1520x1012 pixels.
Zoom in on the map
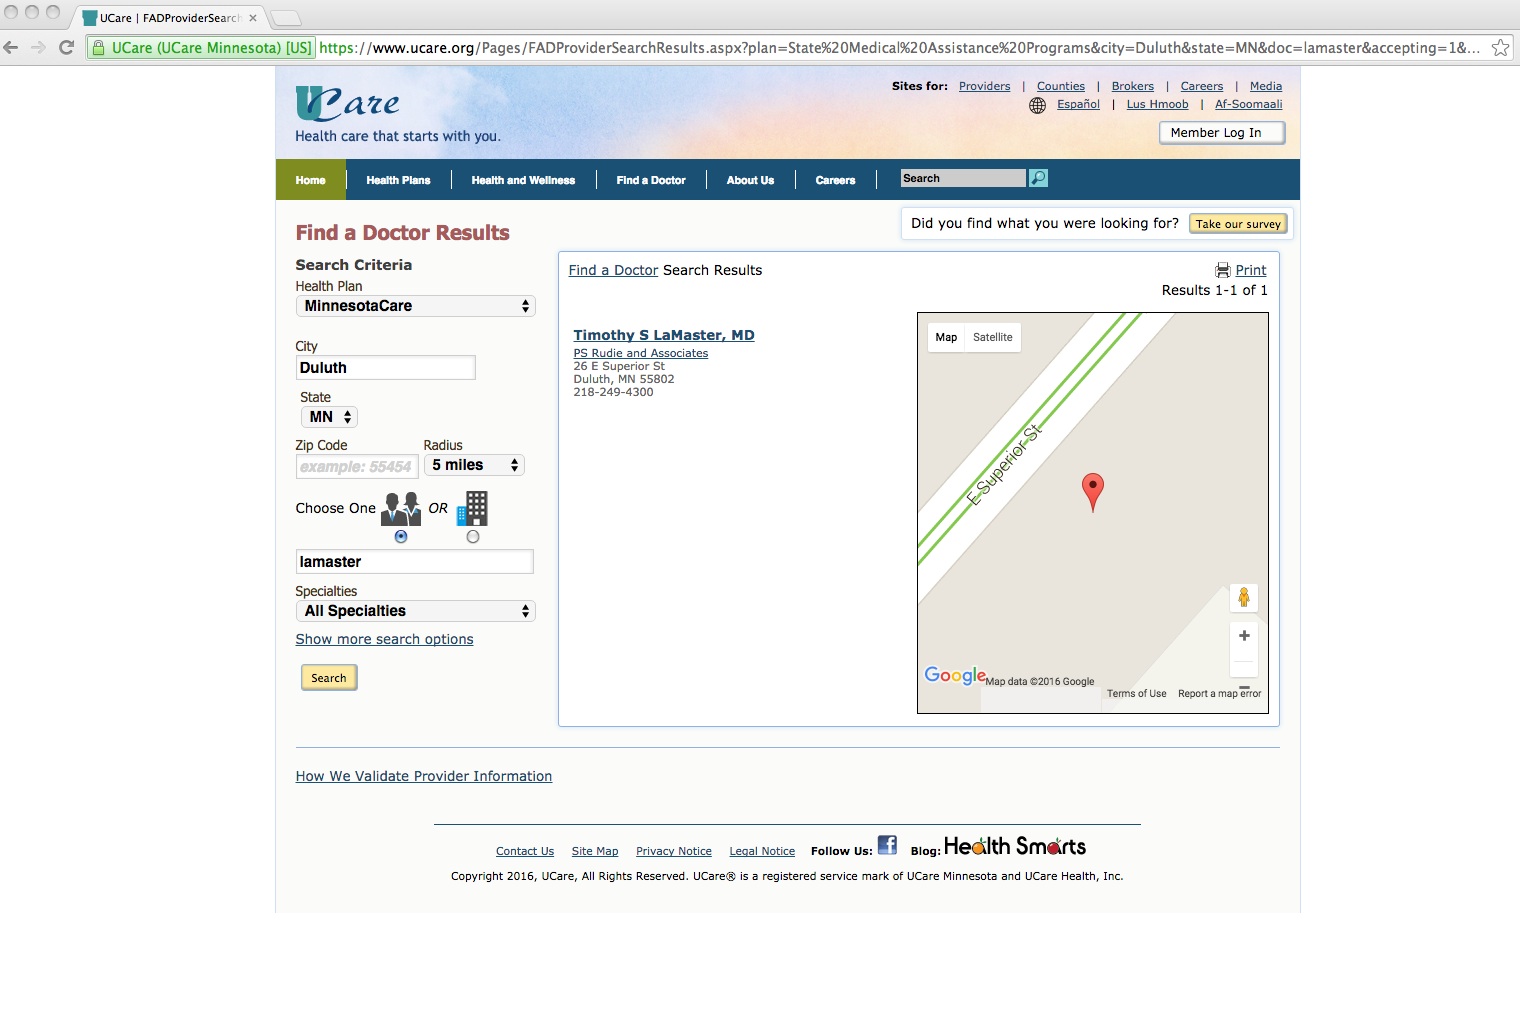coord(1244,635)
